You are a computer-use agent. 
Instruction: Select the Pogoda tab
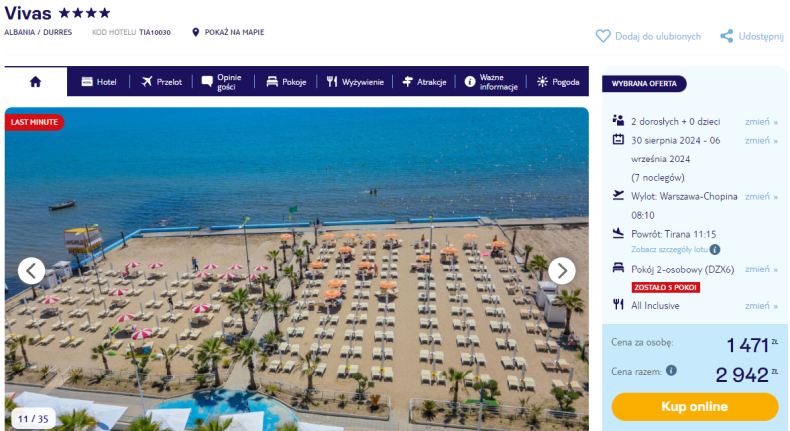click(558, 82)
